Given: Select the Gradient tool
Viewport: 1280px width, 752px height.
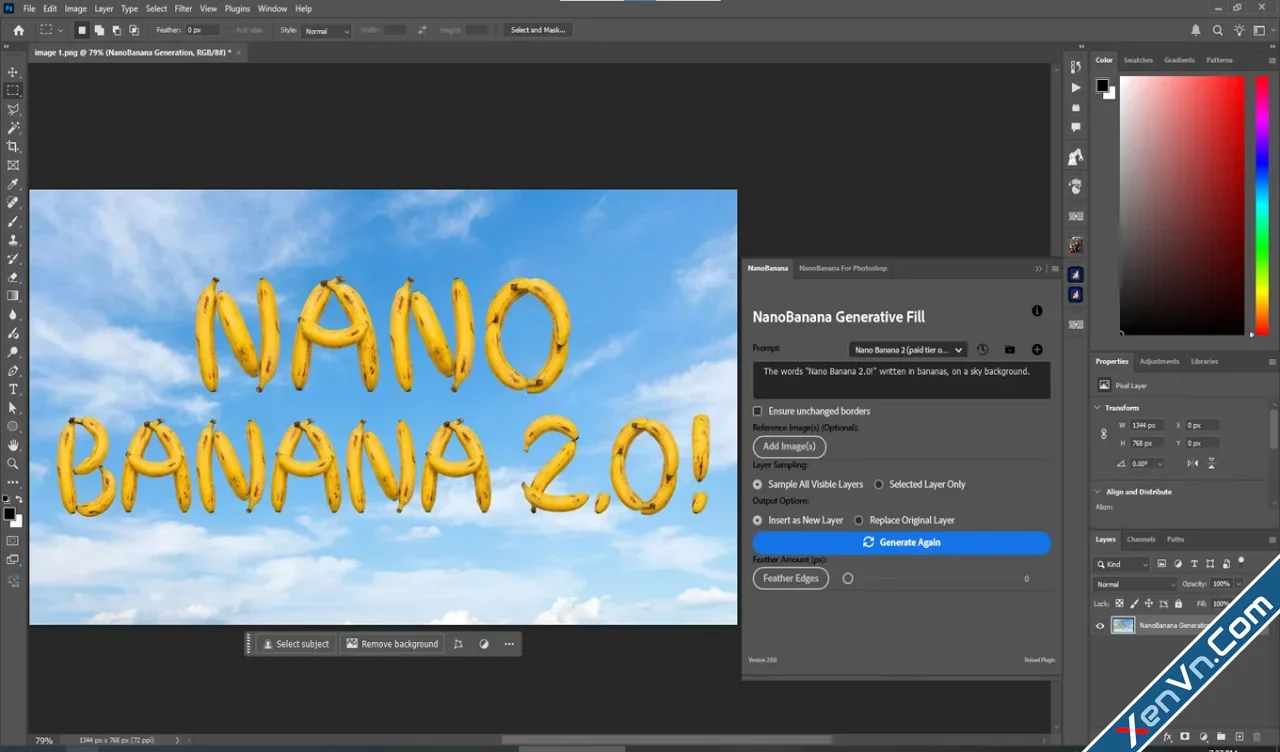Looking at the screenshot, I should [13, 296].
